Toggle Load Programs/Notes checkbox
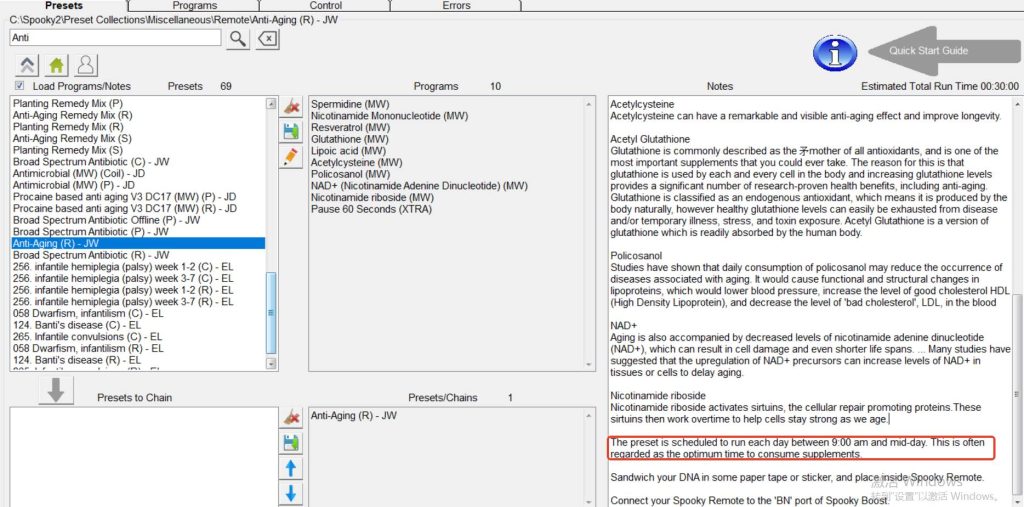 point(20,86)
